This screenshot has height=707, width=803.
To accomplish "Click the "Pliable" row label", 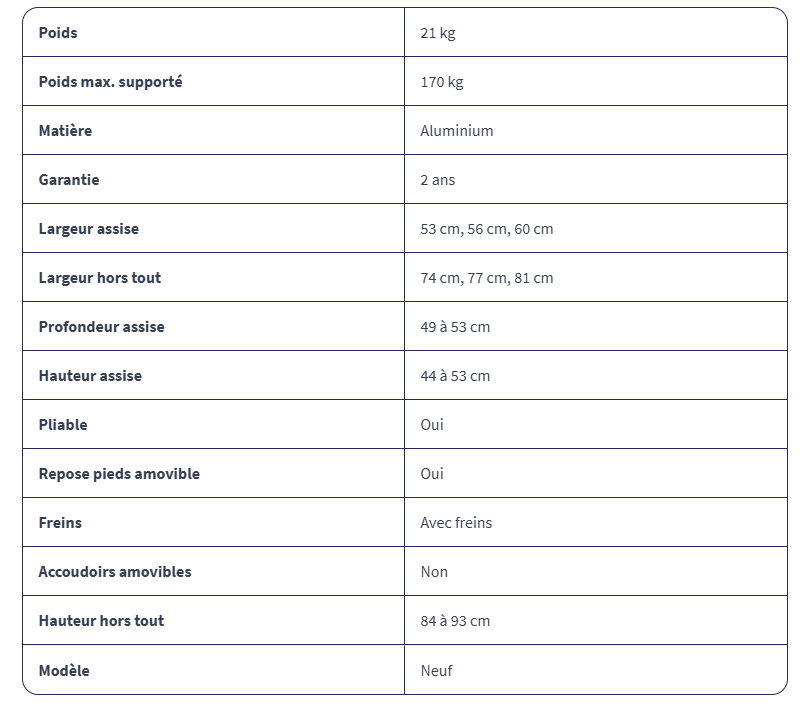I will coord(63,425).
